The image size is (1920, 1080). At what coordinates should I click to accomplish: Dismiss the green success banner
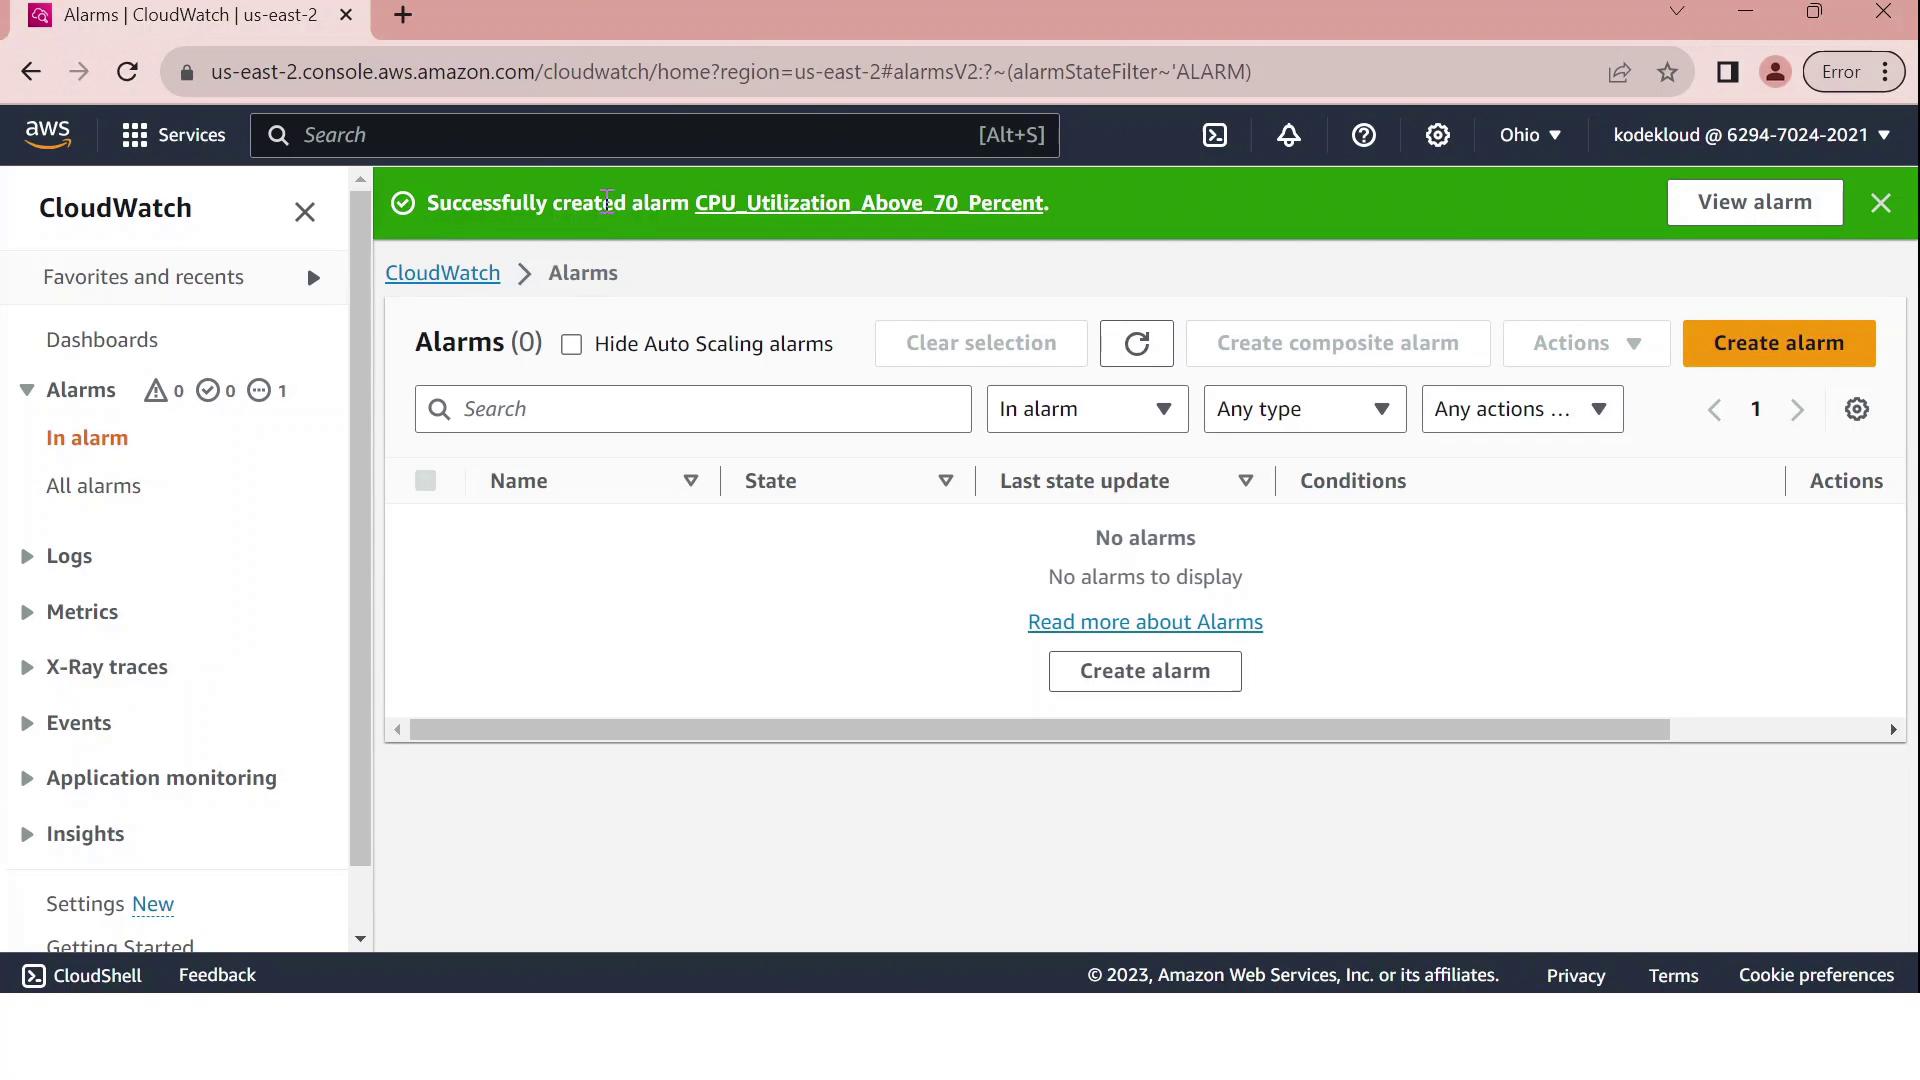1880,203
